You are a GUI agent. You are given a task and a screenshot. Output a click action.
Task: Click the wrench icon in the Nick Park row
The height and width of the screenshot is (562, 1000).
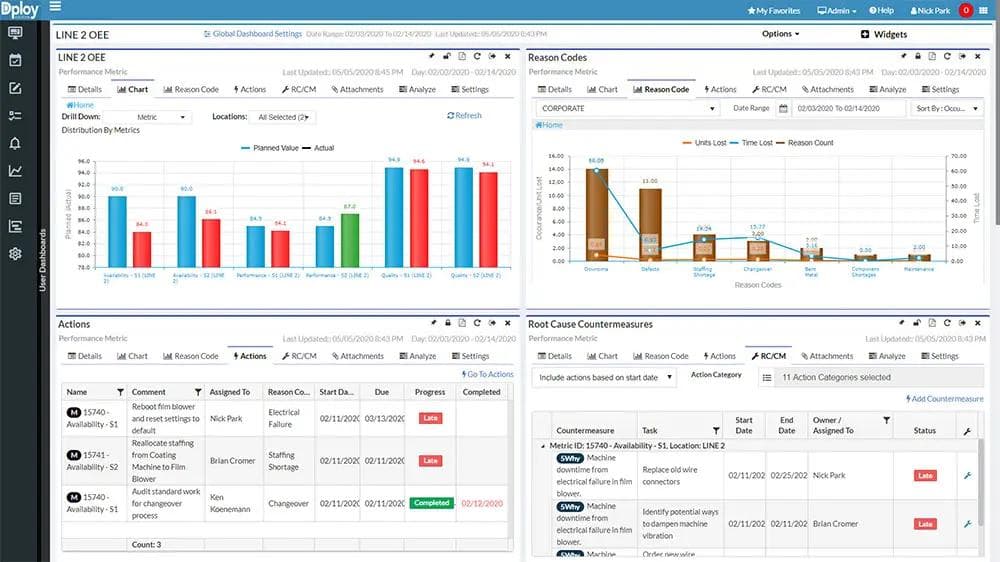point(967,476)
